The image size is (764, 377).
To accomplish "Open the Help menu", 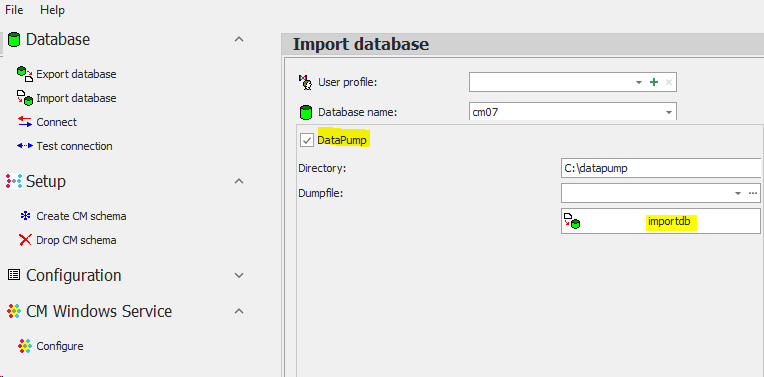I will [52, 10].
